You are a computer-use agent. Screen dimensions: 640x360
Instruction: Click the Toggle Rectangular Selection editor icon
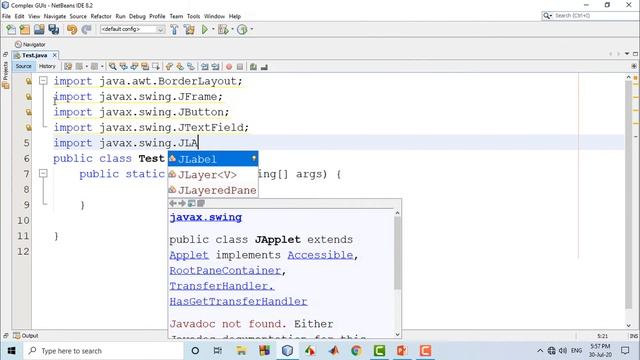[156, 67]
